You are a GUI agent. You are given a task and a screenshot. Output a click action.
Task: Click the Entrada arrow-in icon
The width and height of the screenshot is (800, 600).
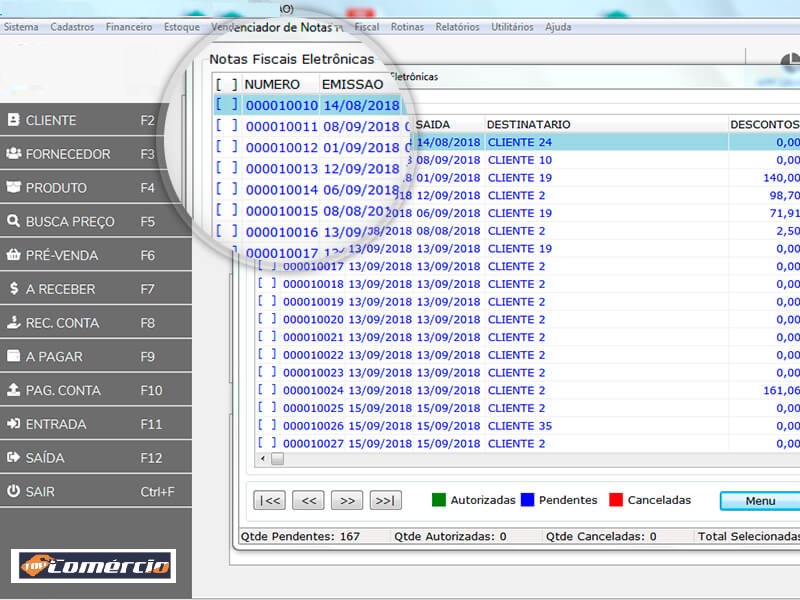coord(14,423)
